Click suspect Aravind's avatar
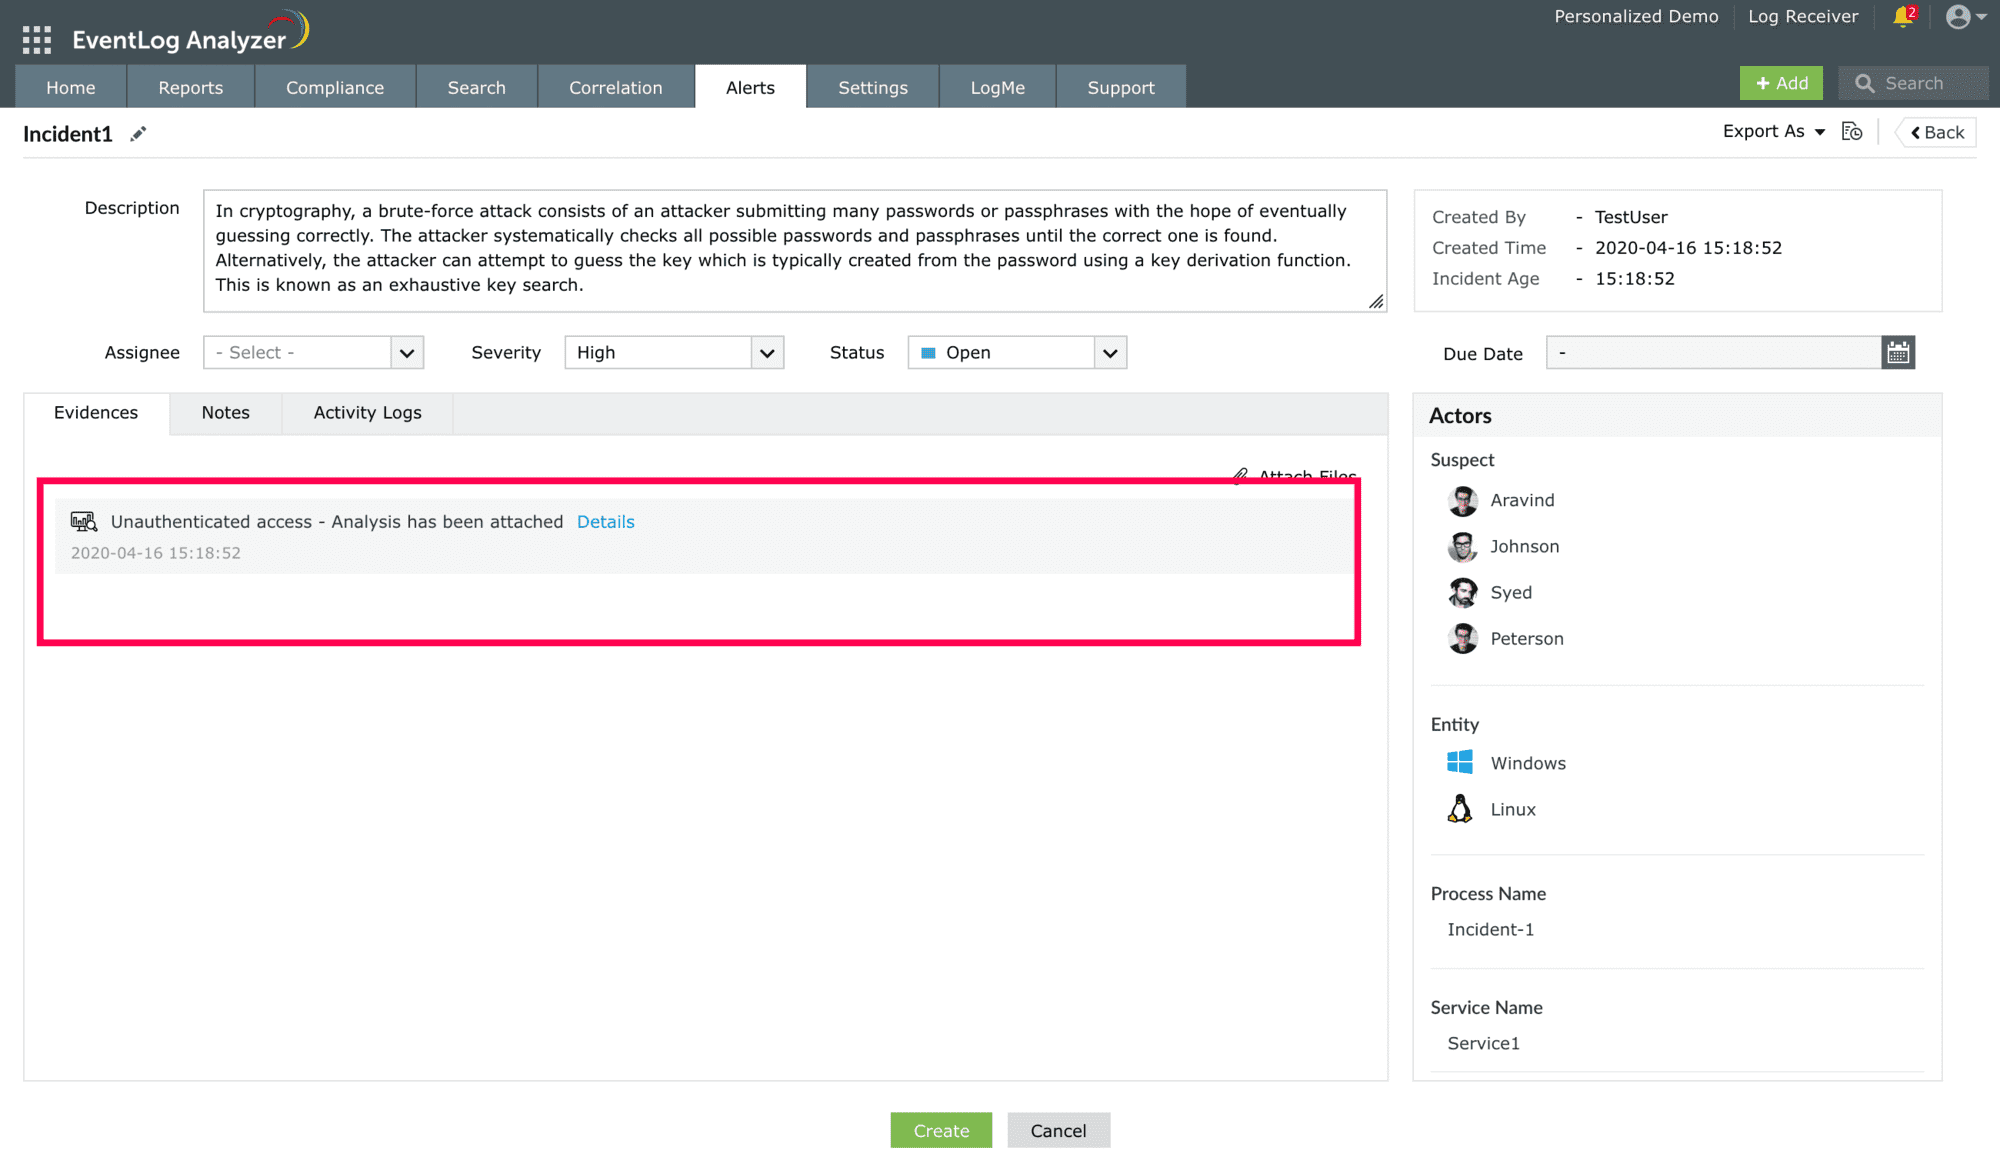Image resolution: width=2000 pixels, height=1154 pixels. [x=1462, y=500]
